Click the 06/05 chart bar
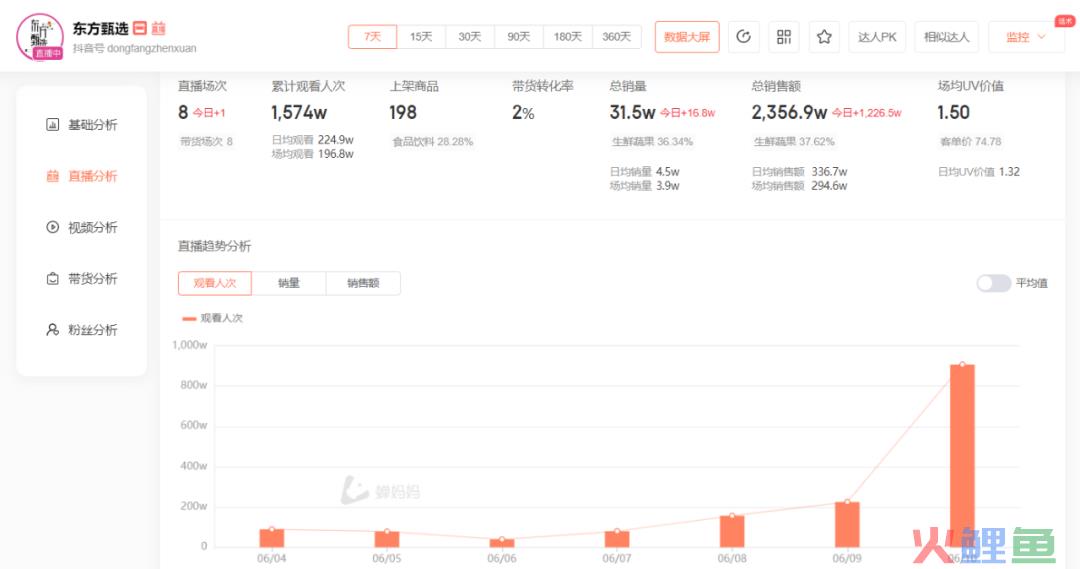This screenshot has width=1080, height=569. tap(386, 539)
